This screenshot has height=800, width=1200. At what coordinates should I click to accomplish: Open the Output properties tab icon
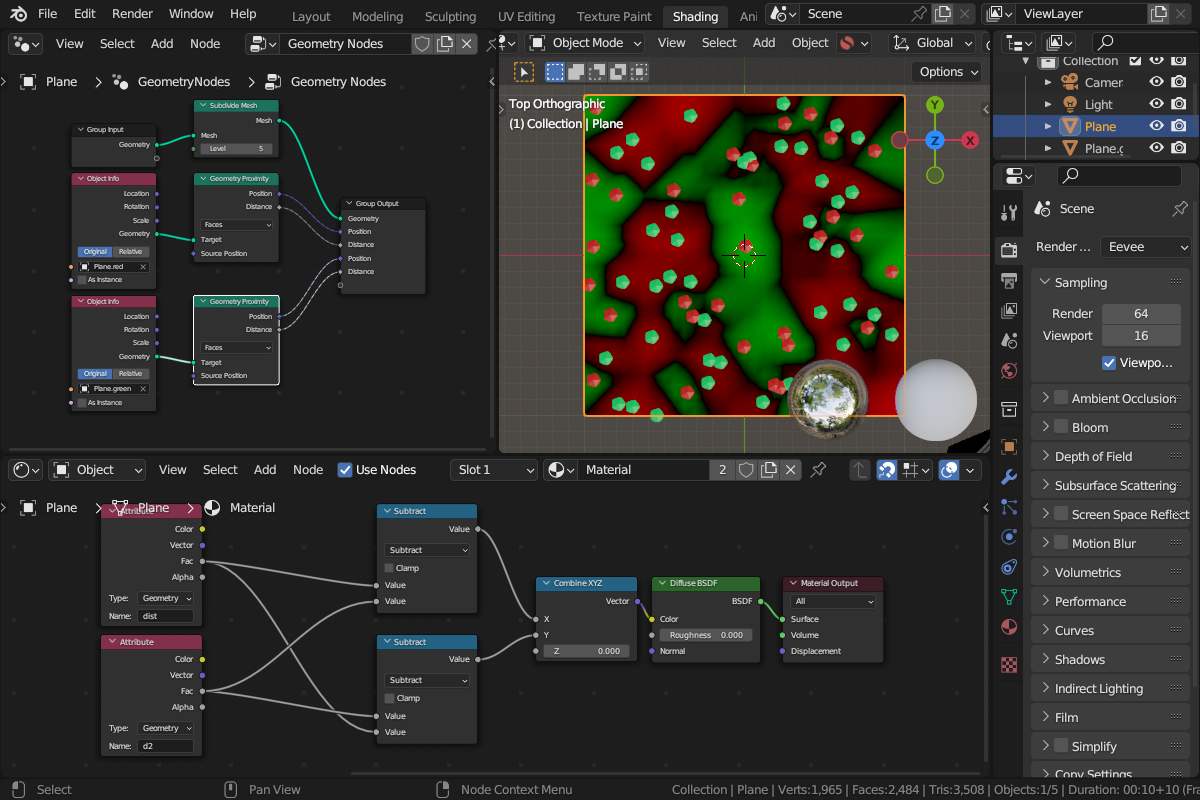(x=1009, y=280)
